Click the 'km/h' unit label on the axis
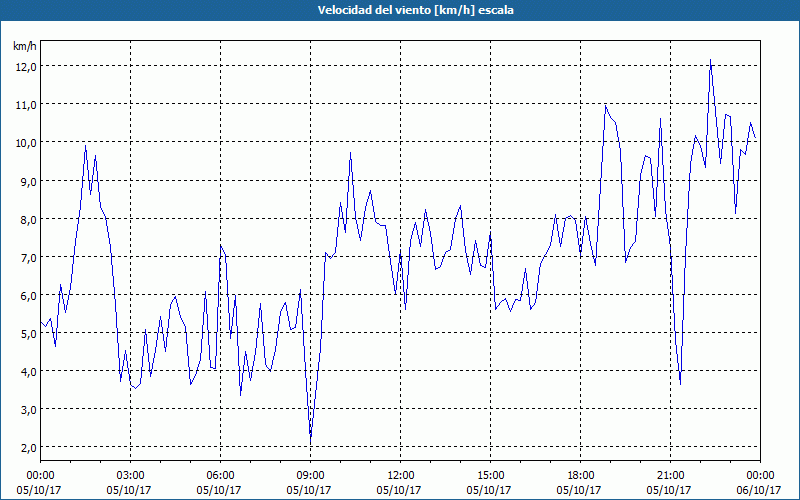This screenshot has width=800, height=500. tap(25, 46)
